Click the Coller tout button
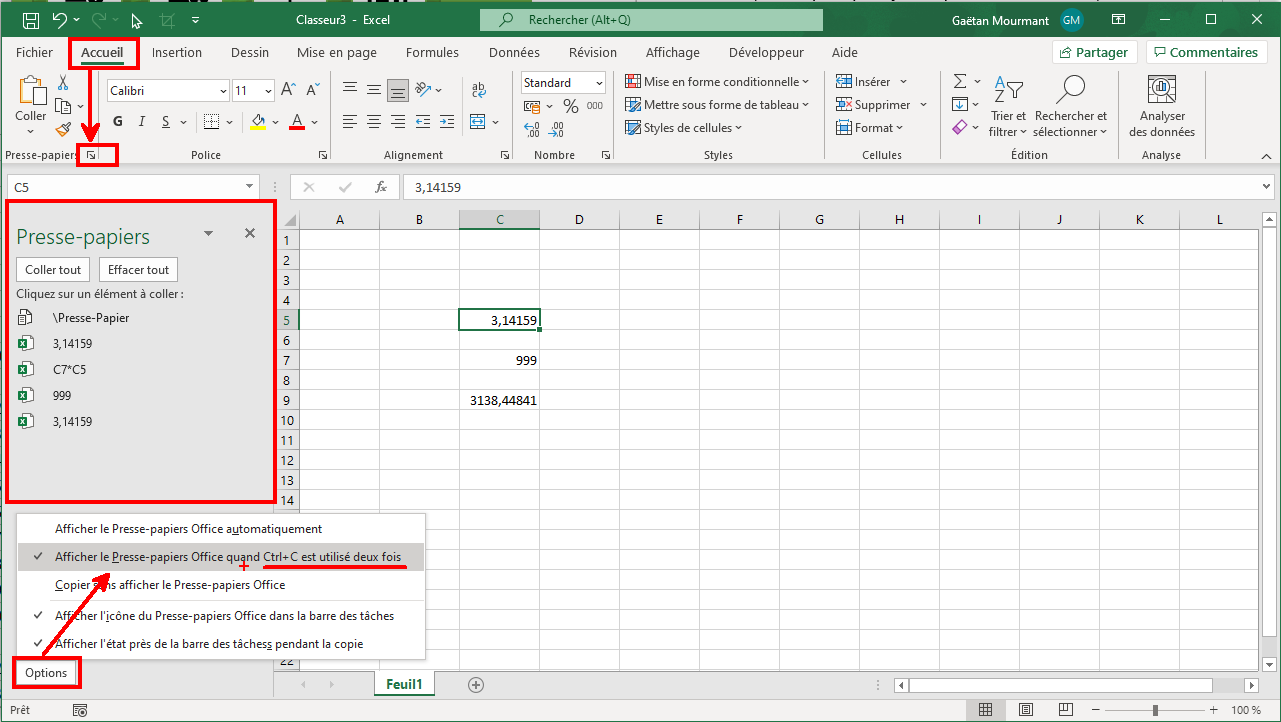The image size is (1281, 722). point(53,270)
